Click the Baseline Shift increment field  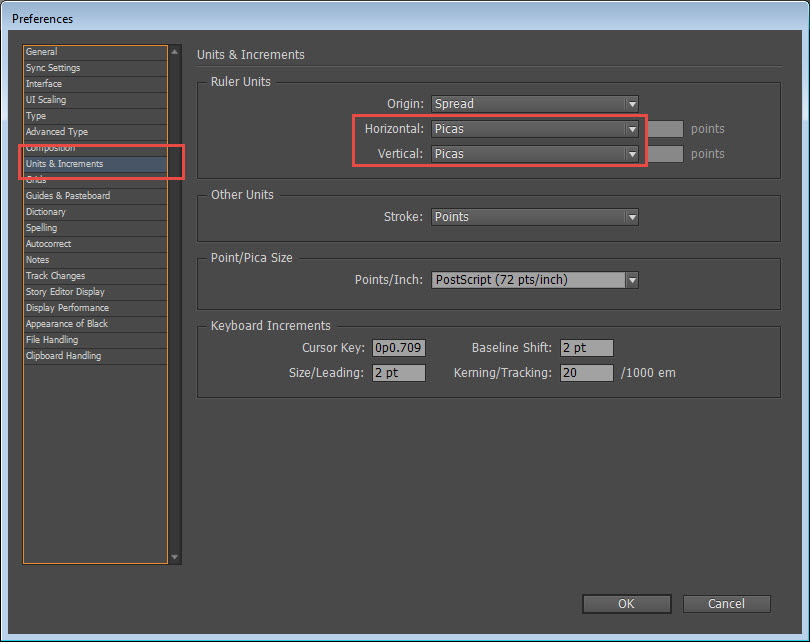point(587,348)
